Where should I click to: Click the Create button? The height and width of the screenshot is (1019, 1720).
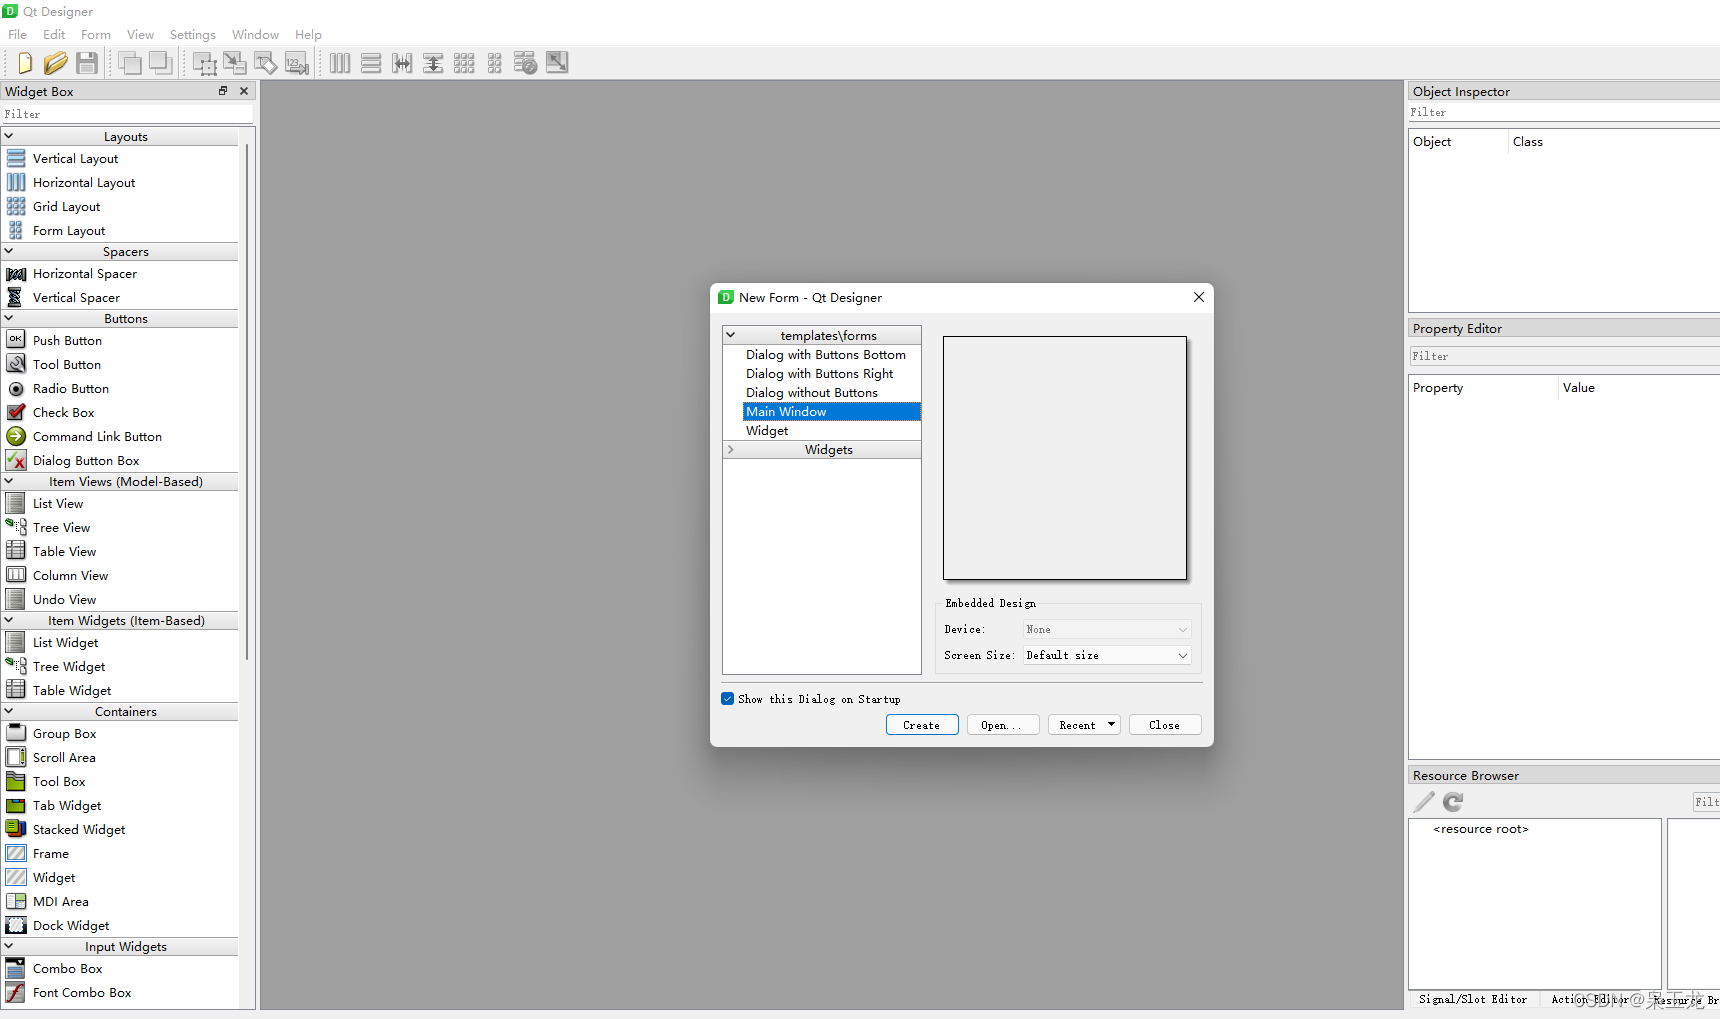922,725
